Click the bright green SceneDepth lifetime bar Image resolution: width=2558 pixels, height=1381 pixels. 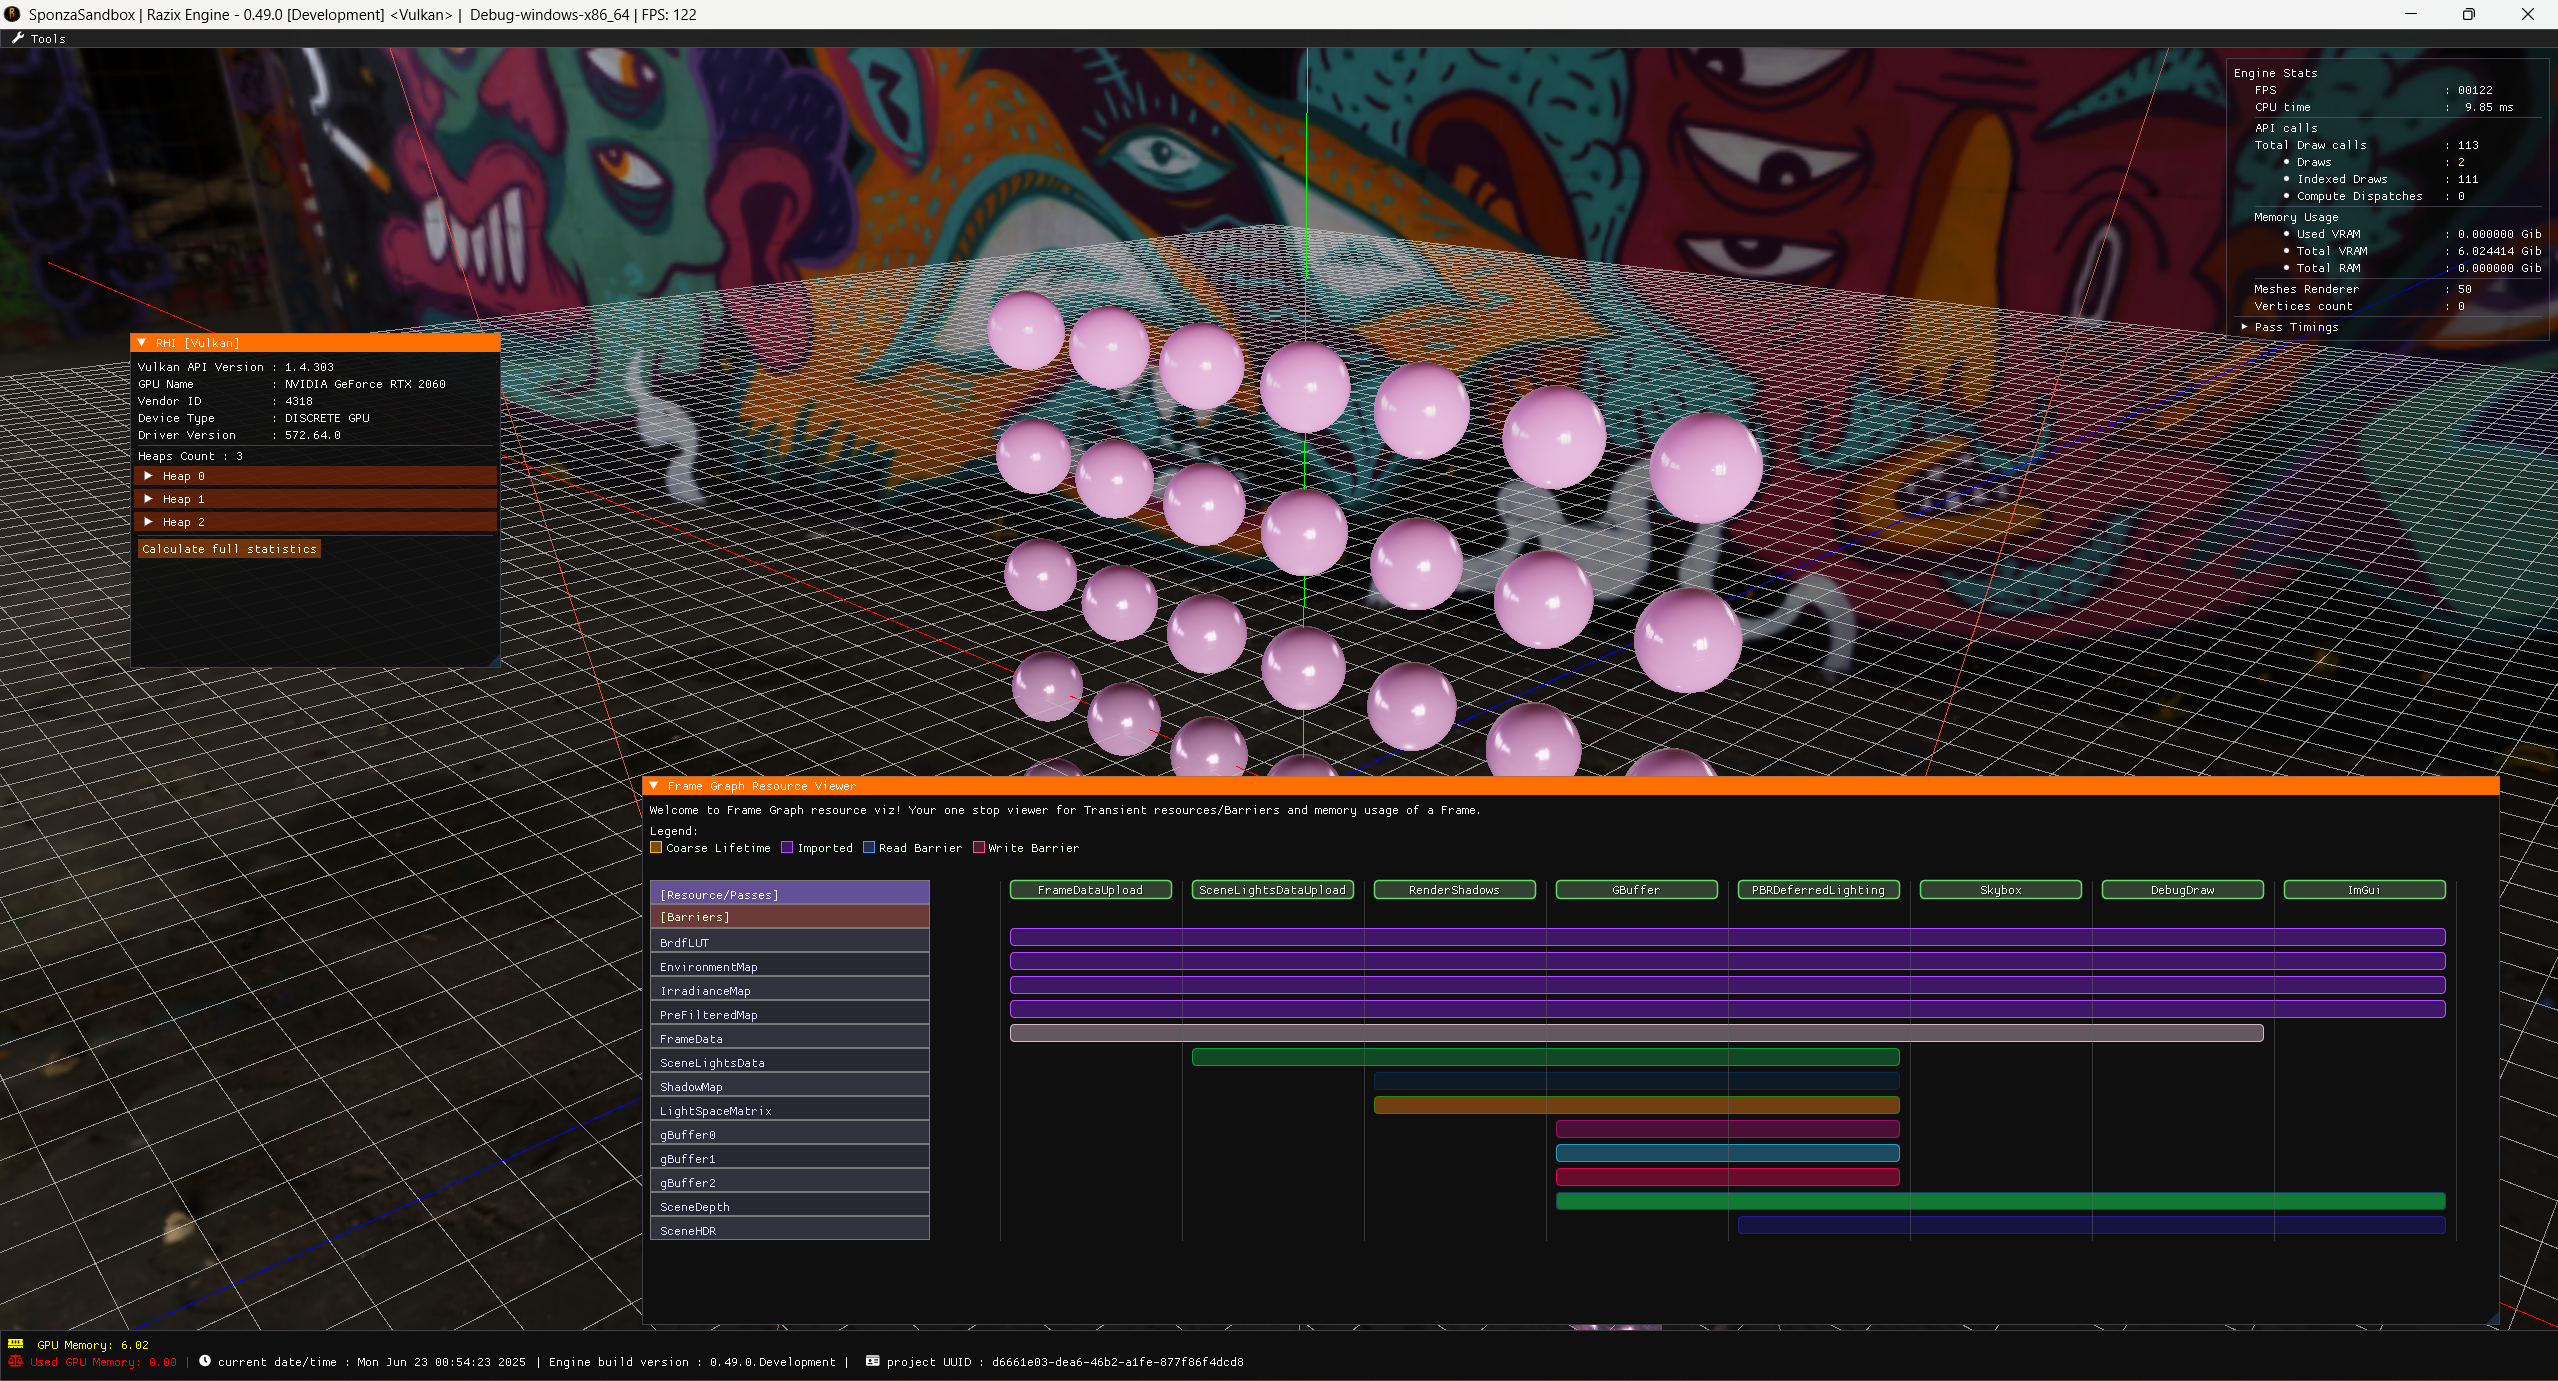[x=2001, y=1201]
